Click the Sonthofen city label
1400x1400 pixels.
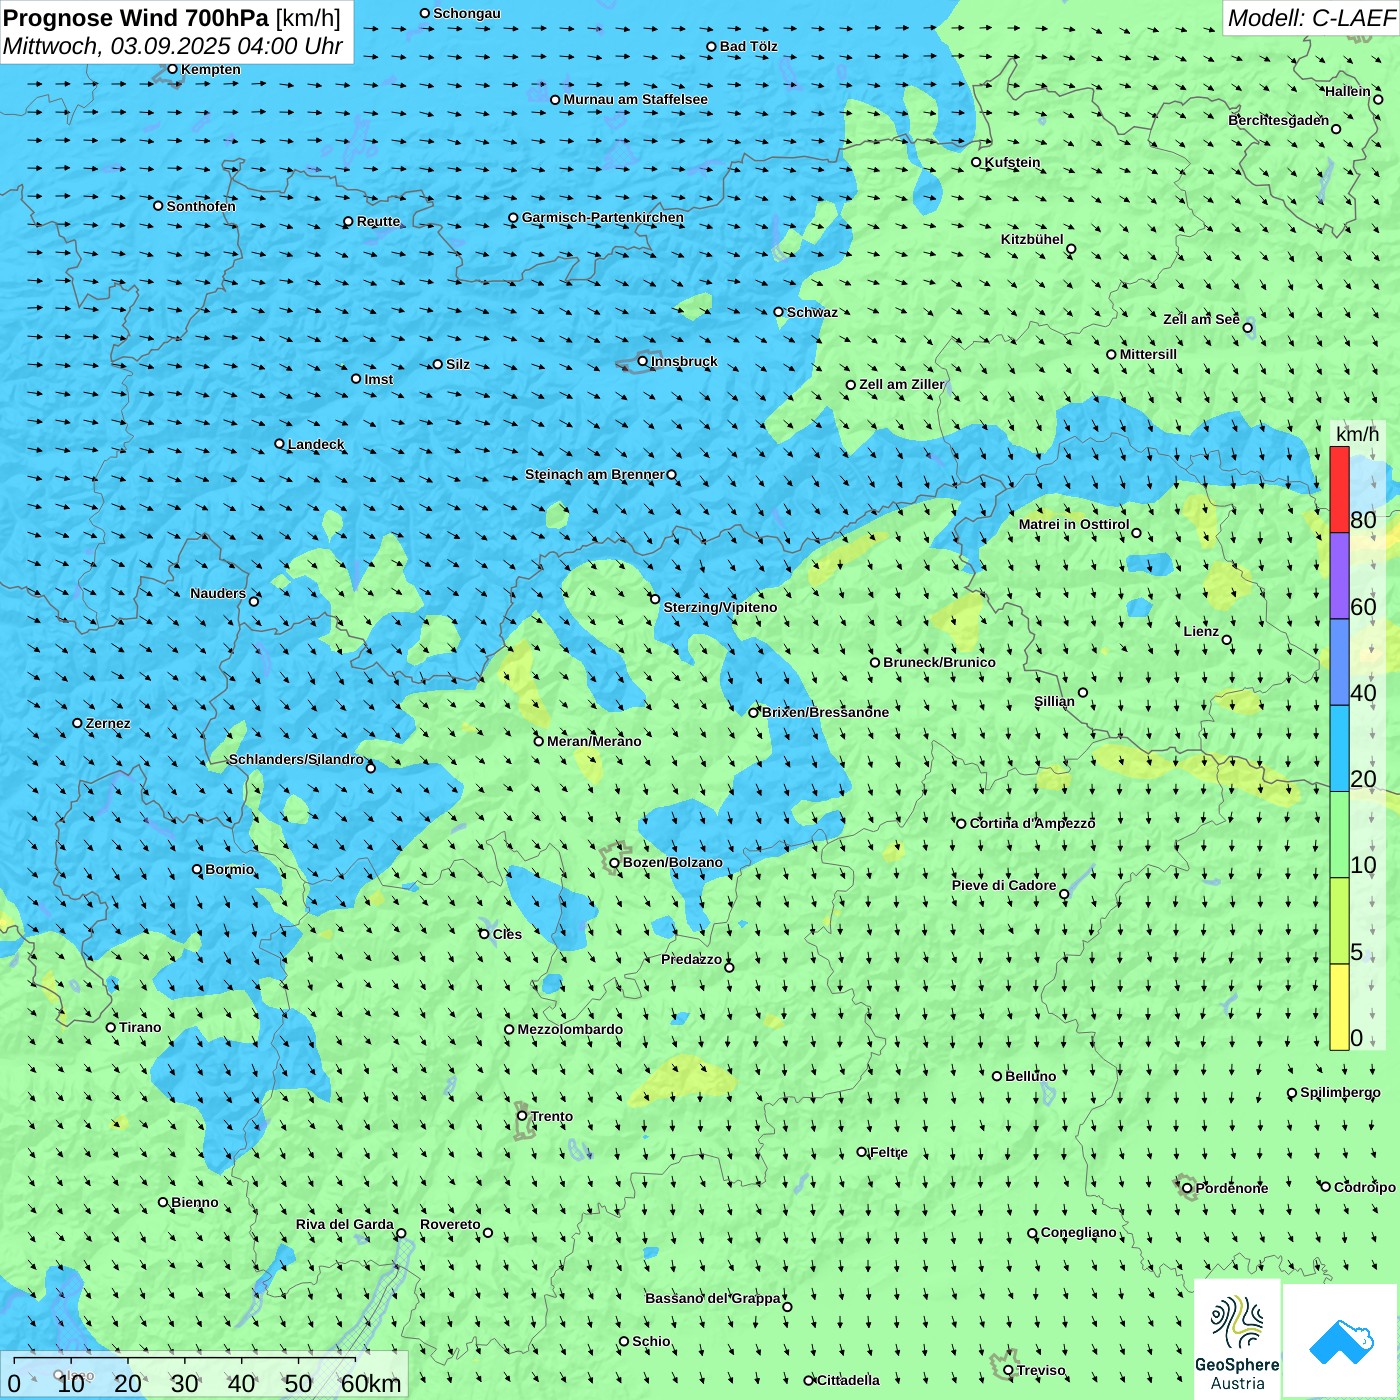pyautogui.click(x=201, y=206)
